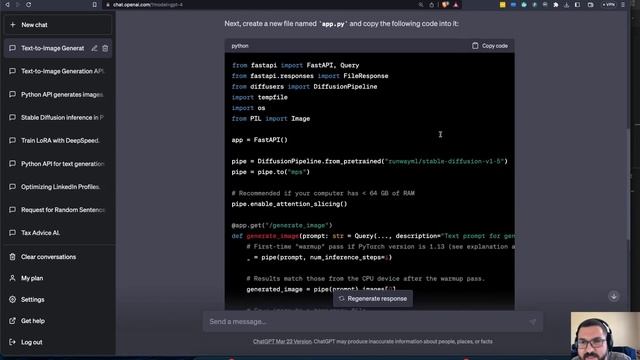Open the Python API for text generation chat
The height and width of the screenshot is (360, 640).
pyautogui.click(x=58, y=164)
